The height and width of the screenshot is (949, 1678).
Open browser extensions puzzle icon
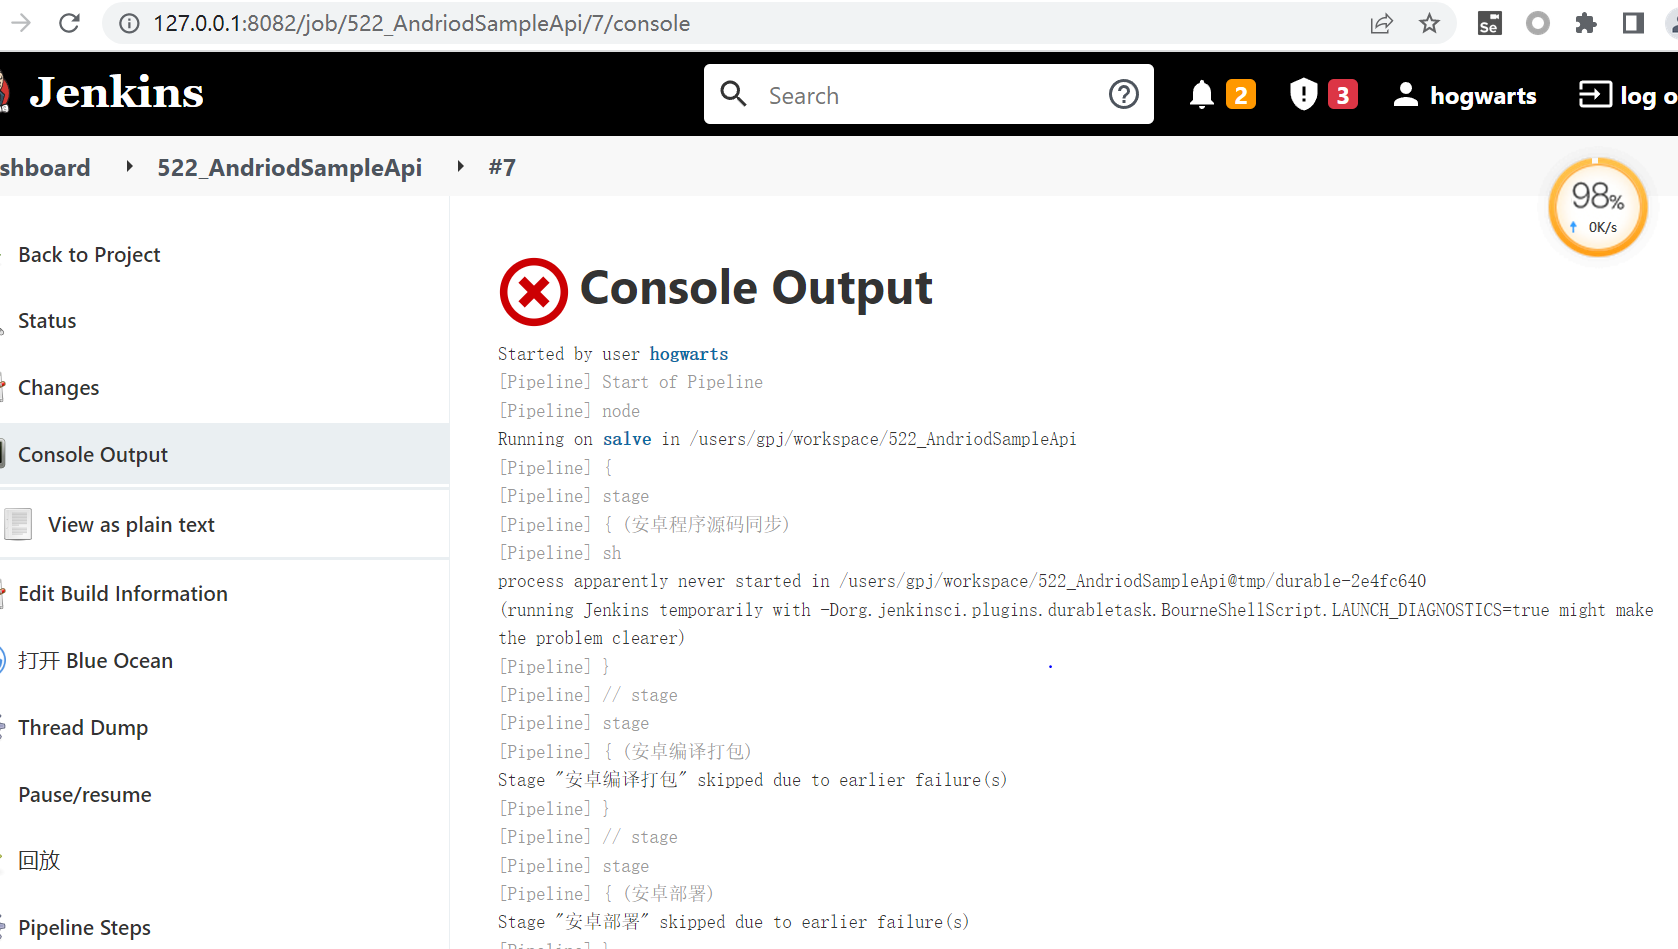click(1585, 23)
